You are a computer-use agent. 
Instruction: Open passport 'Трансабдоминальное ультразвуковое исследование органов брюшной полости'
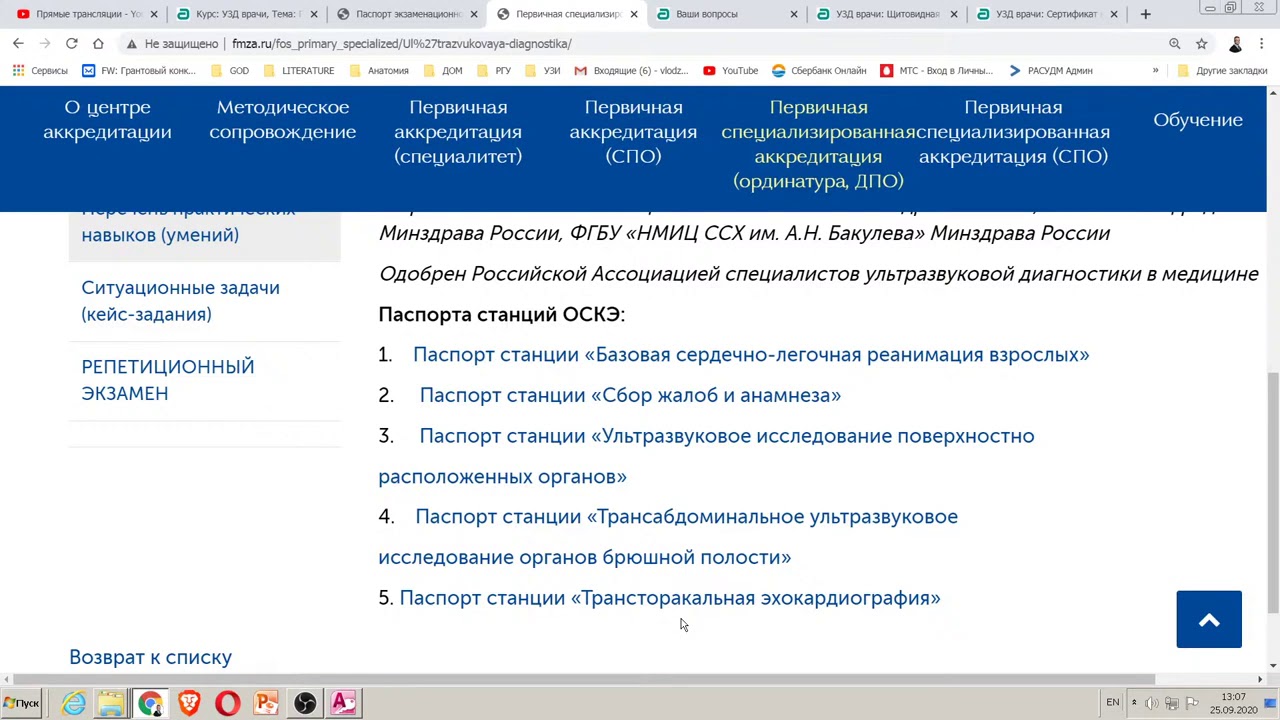(668, 537)
